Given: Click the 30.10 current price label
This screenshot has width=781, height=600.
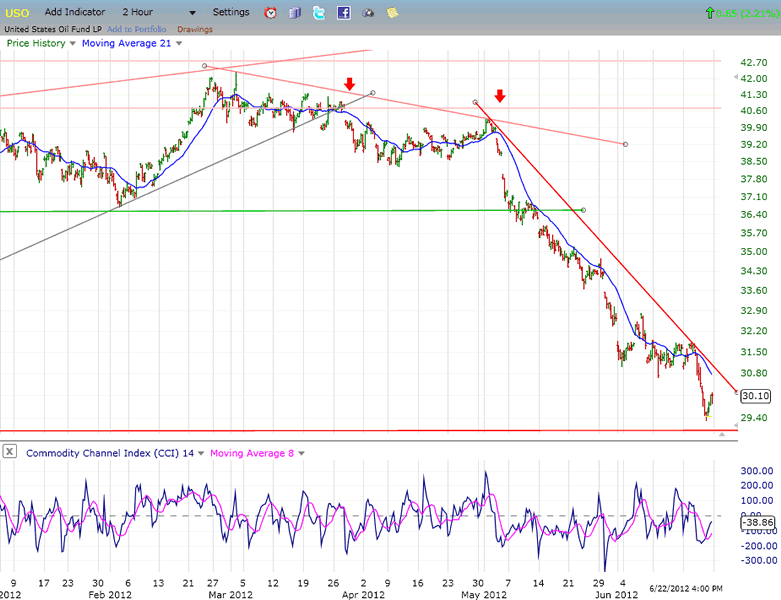Looking at the screenshot, I should click(755, 396).
